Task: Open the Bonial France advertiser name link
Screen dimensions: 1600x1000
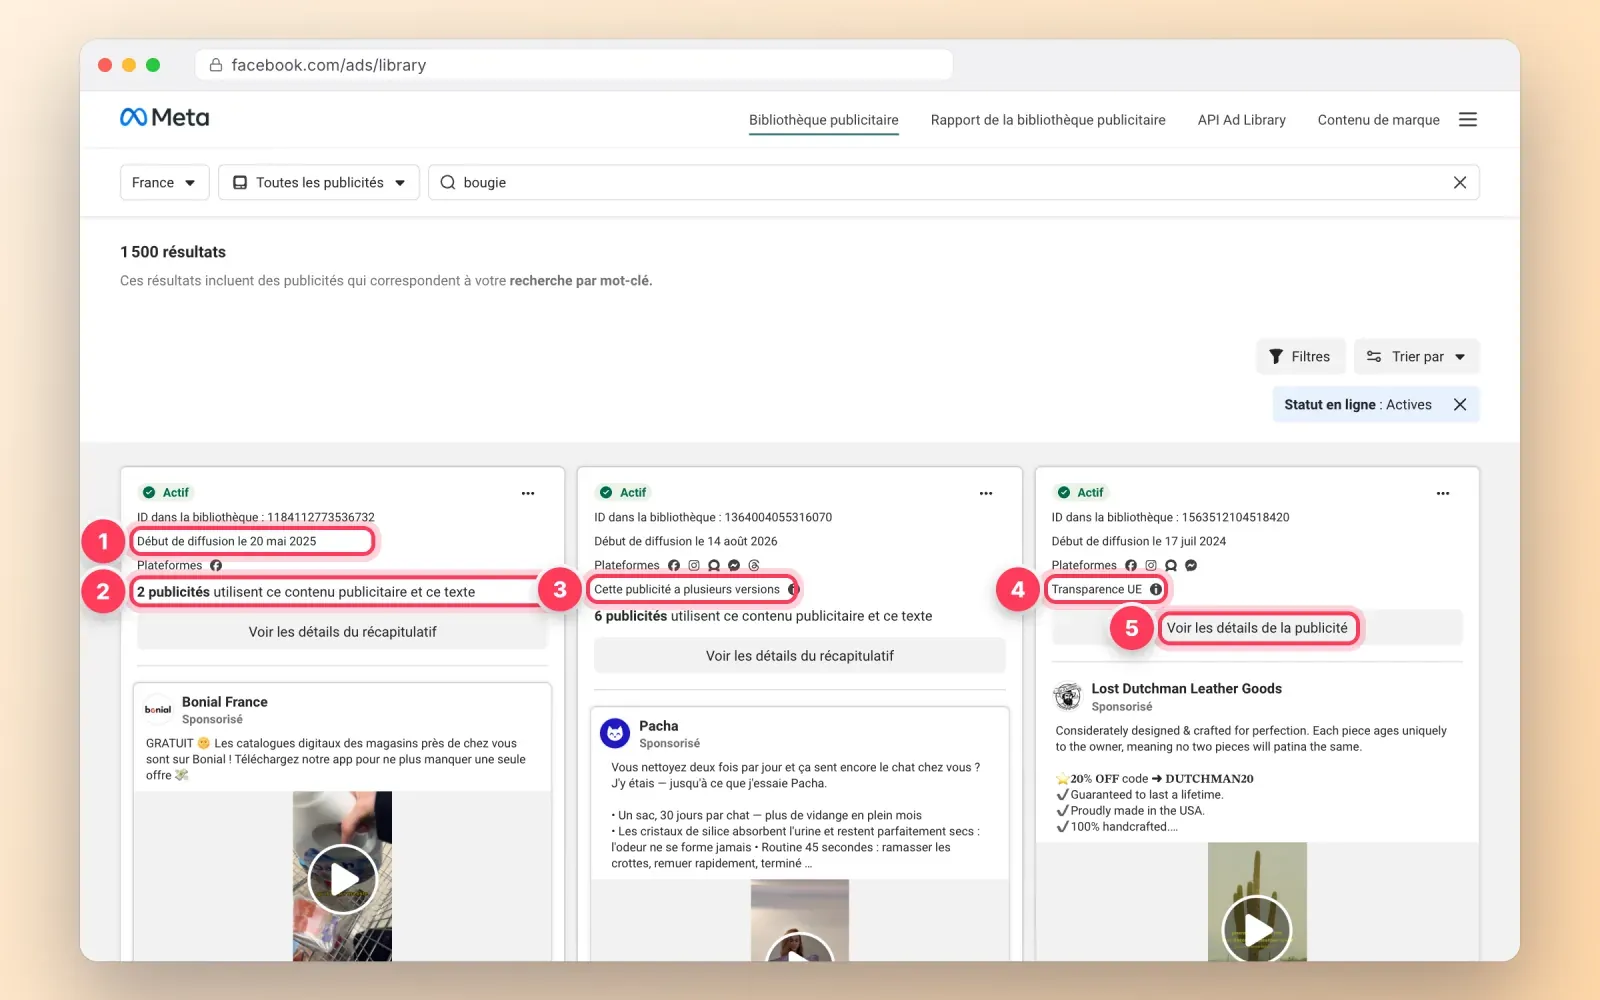Action: pos(224,702)
